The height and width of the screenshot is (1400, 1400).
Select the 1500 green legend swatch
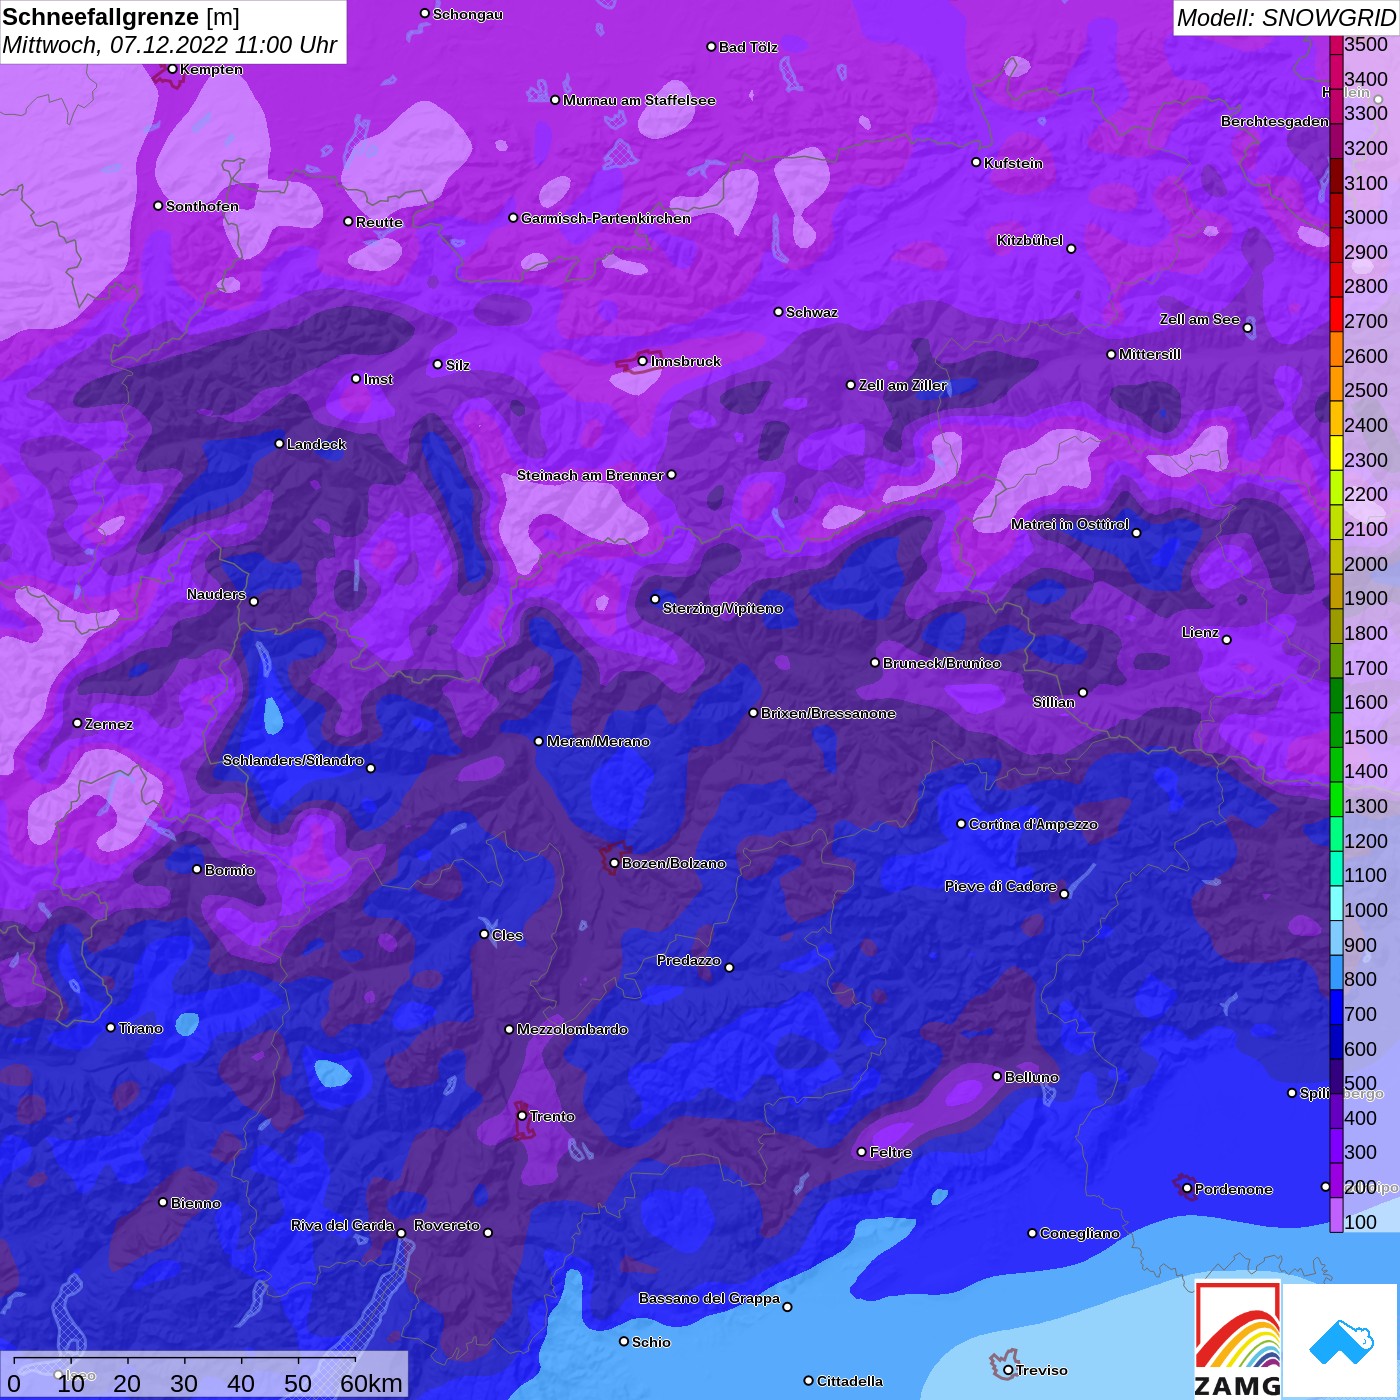click(1336, 729)
